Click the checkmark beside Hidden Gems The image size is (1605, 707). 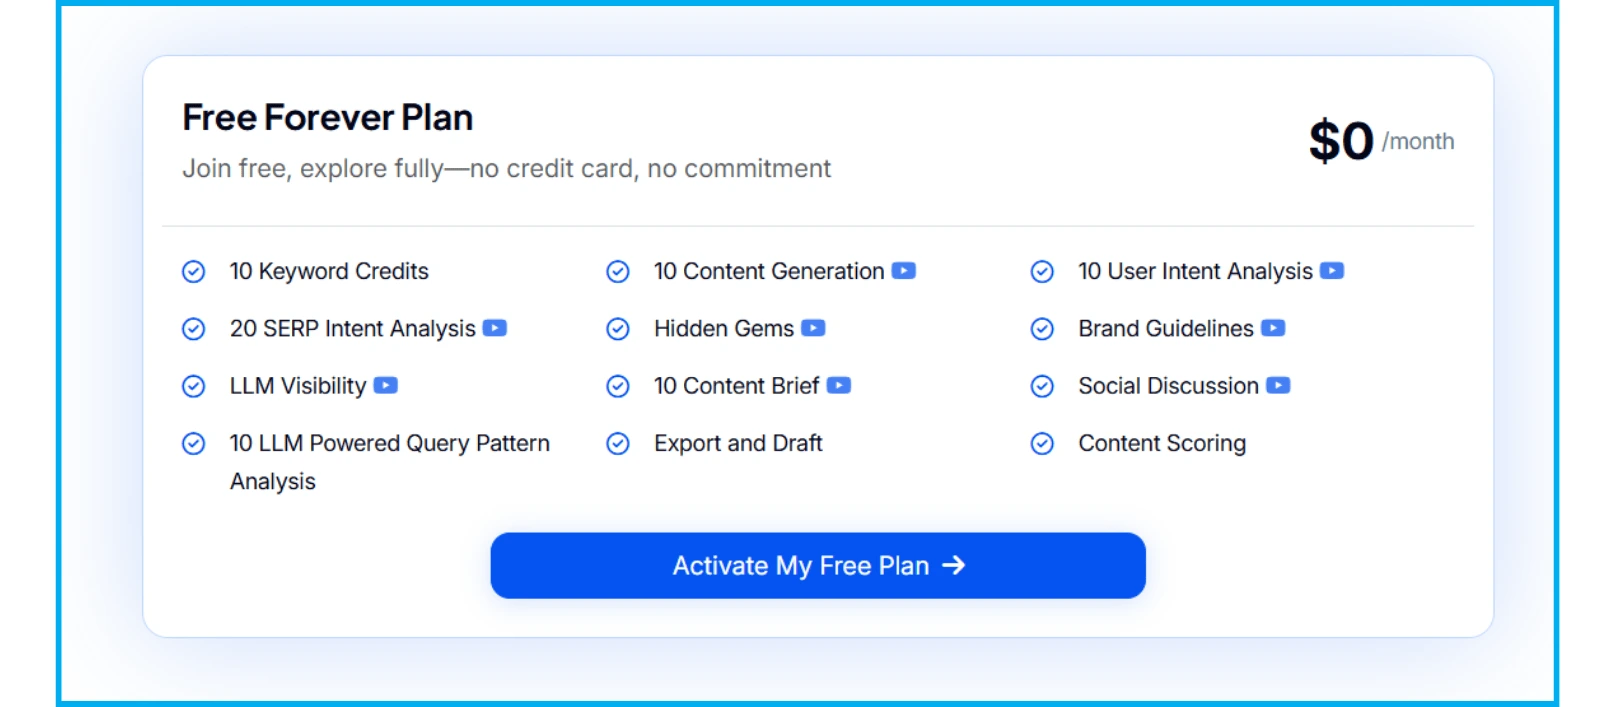pyautogui.click(x=618, y=328)
